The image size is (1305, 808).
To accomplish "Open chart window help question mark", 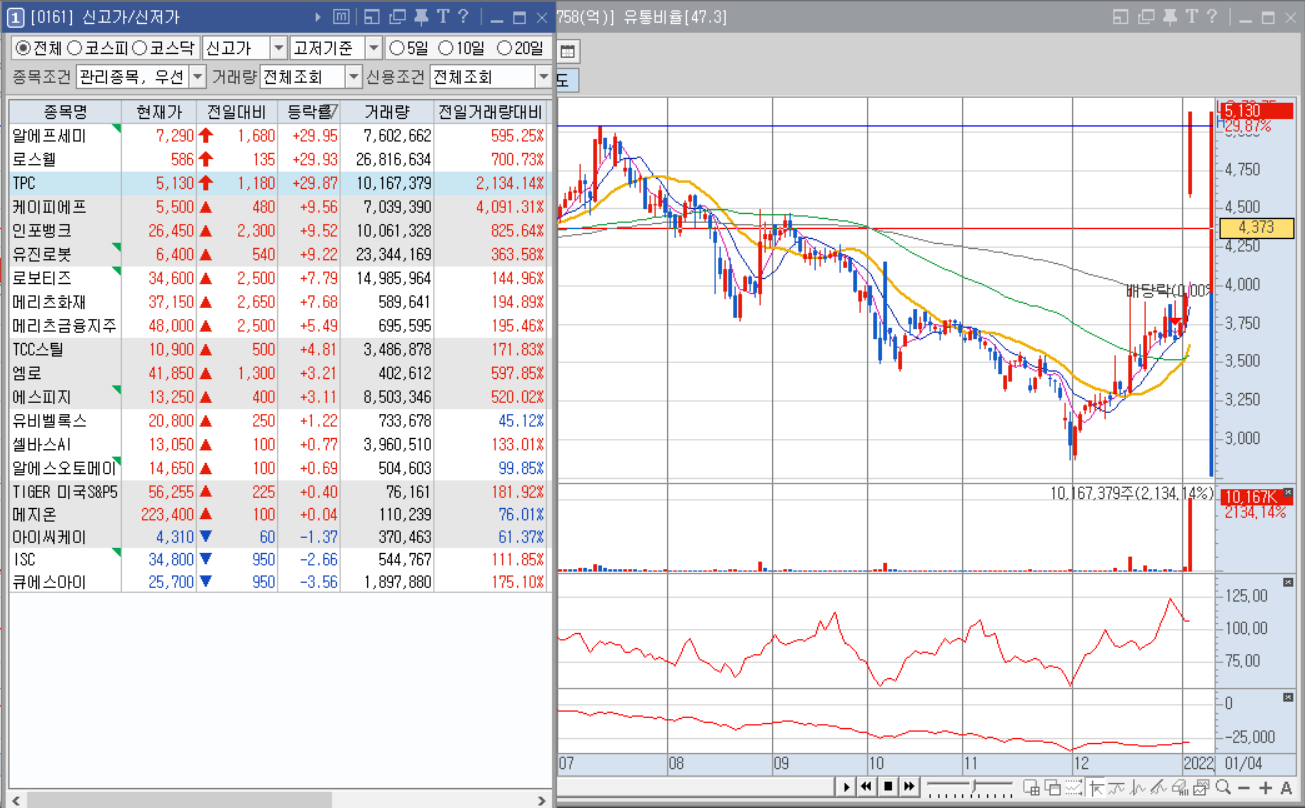I will (1211, 17).
